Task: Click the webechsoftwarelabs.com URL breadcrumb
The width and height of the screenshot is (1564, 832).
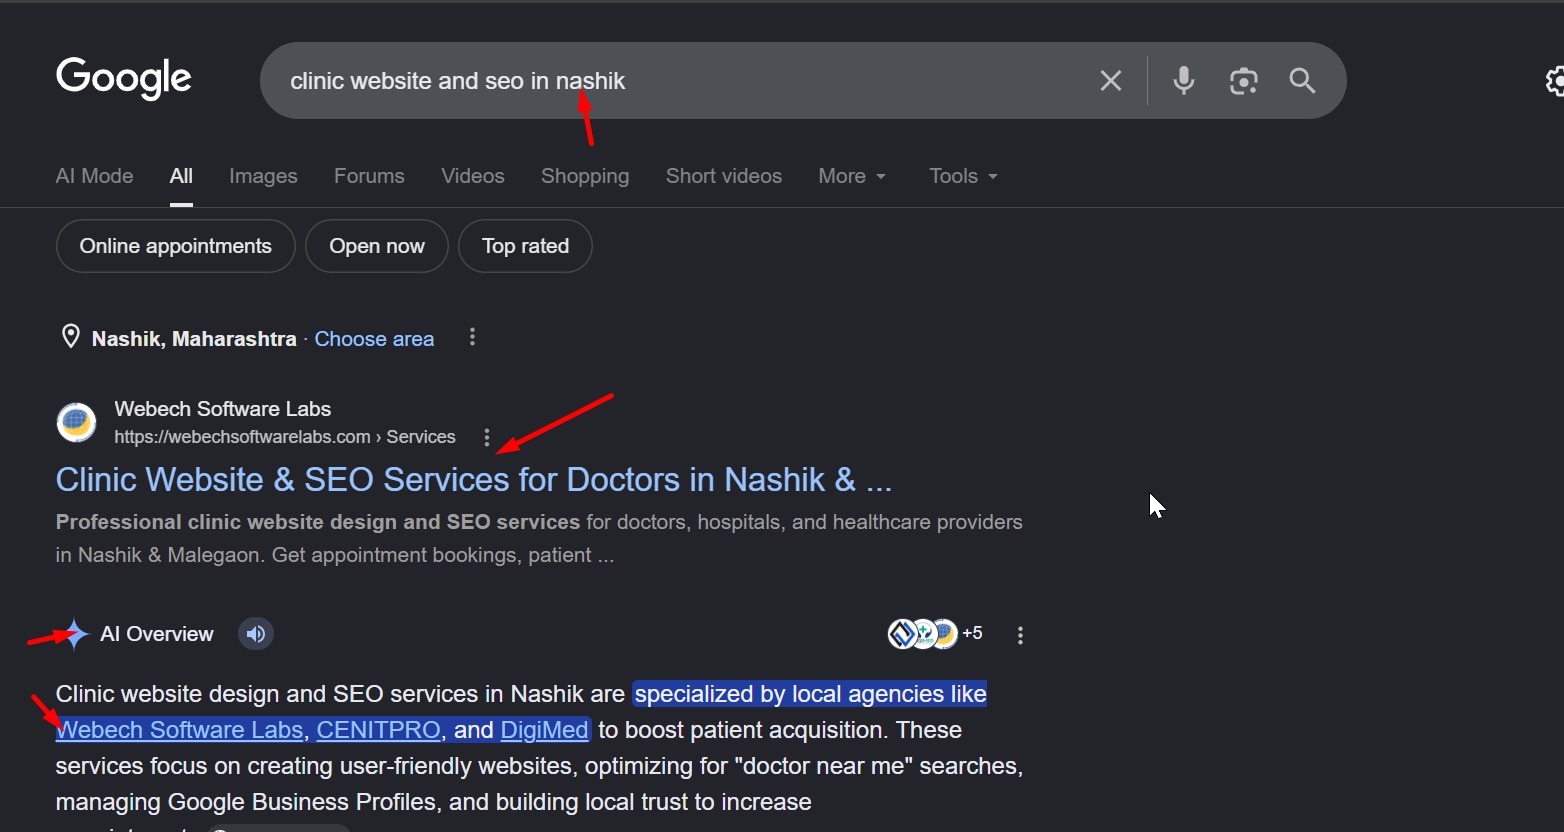Action: coord(285,437)
